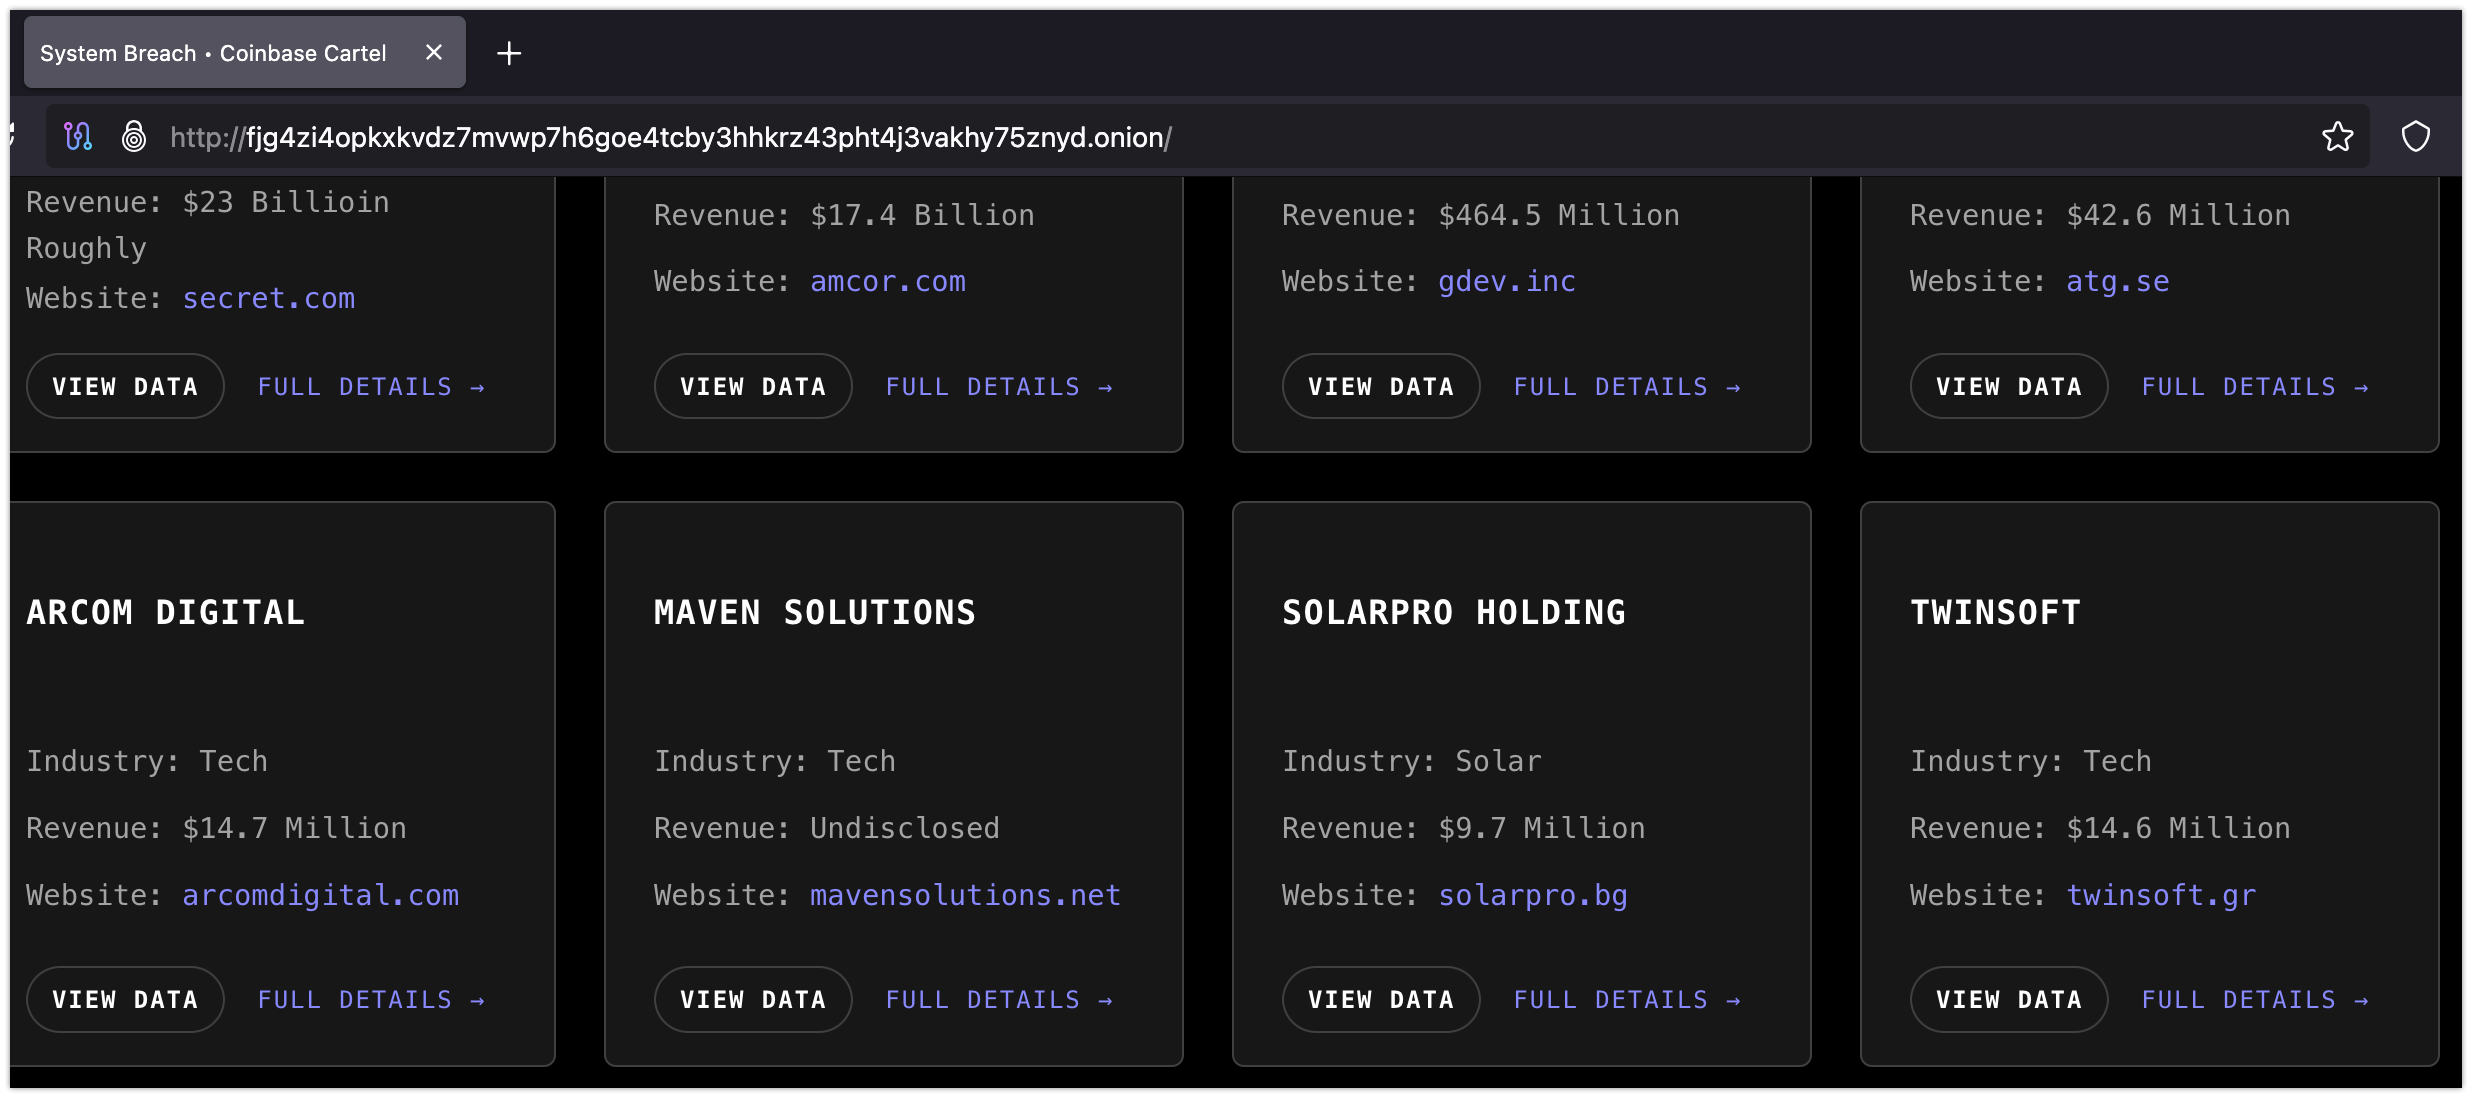Open onion site security info icon
The image size is (2472, 1098).
coord(134,136)
